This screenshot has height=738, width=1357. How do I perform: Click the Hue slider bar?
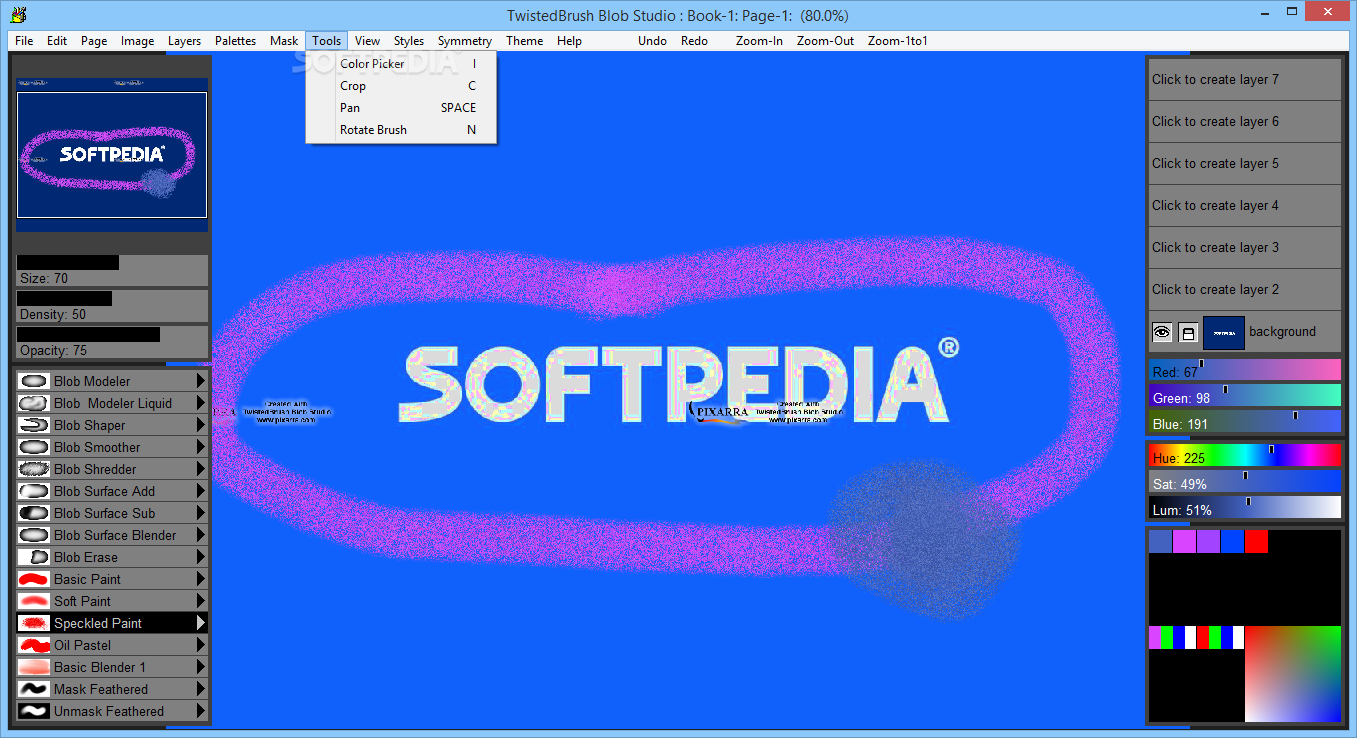[1245, 456]
